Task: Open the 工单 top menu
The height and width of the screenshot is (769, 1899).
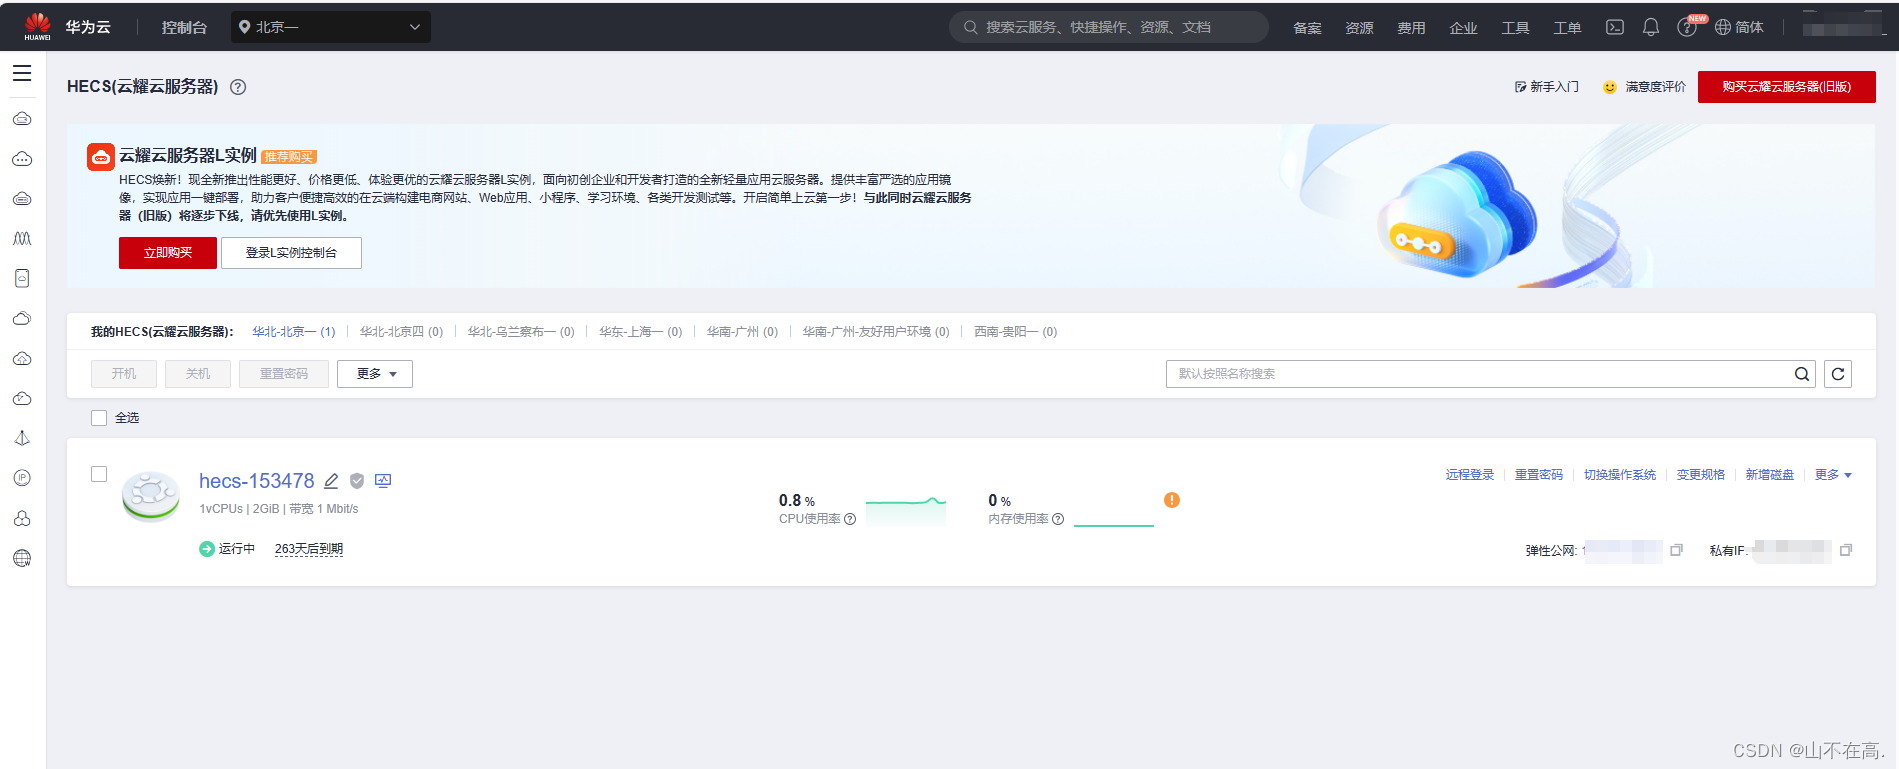Action: (1567, 28)
